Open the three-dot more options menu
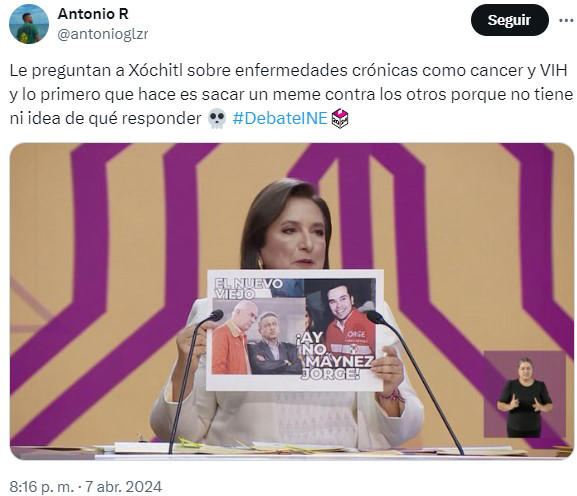The width and height of the screenshot is (577, 496). tap(566, 21)
